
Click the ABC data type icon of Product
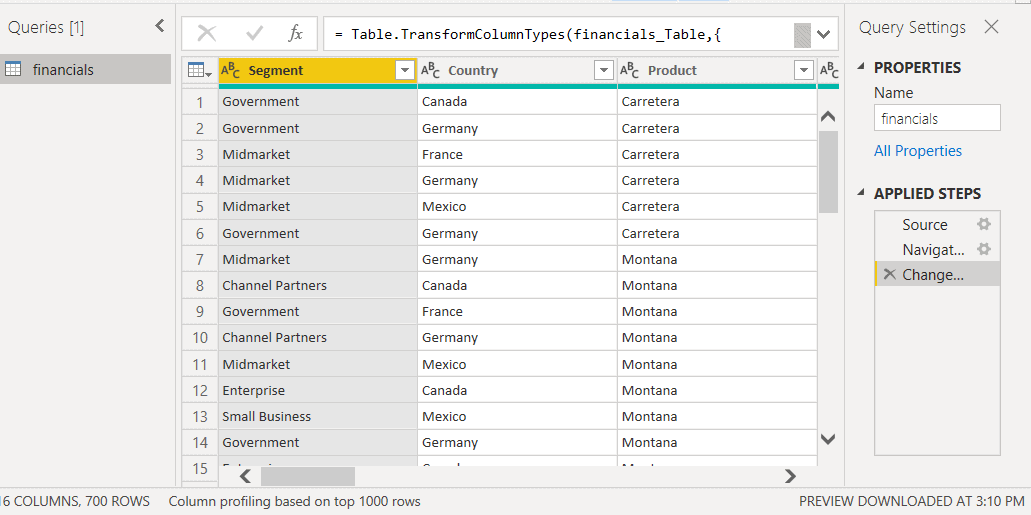pyautogui.click(x=630, y=70)
